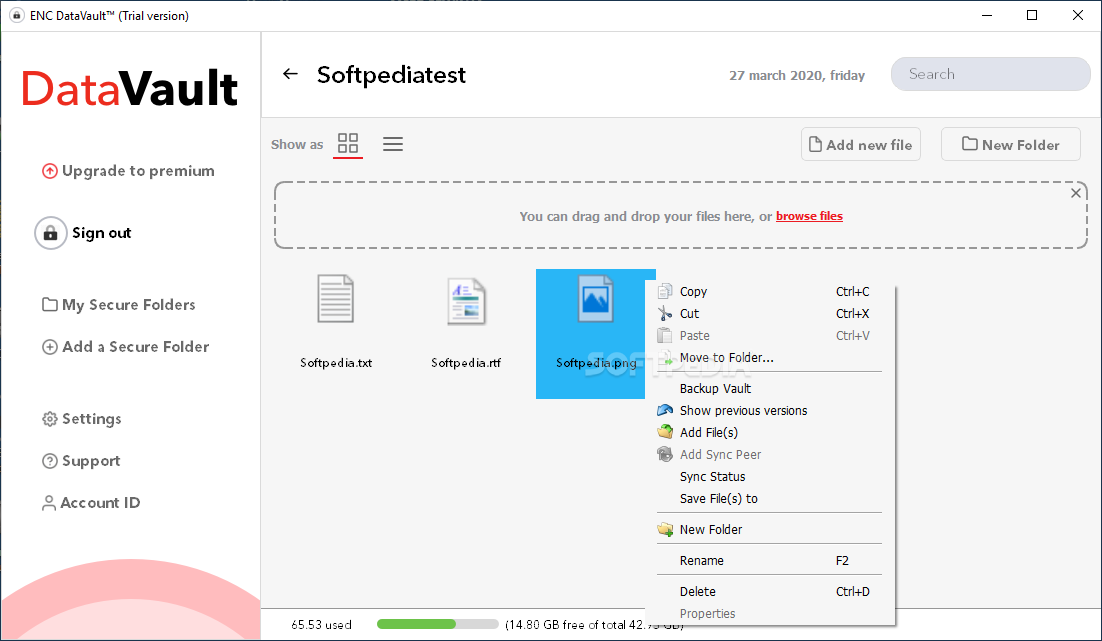Close the drag and drop banner

click(1075, 193)
